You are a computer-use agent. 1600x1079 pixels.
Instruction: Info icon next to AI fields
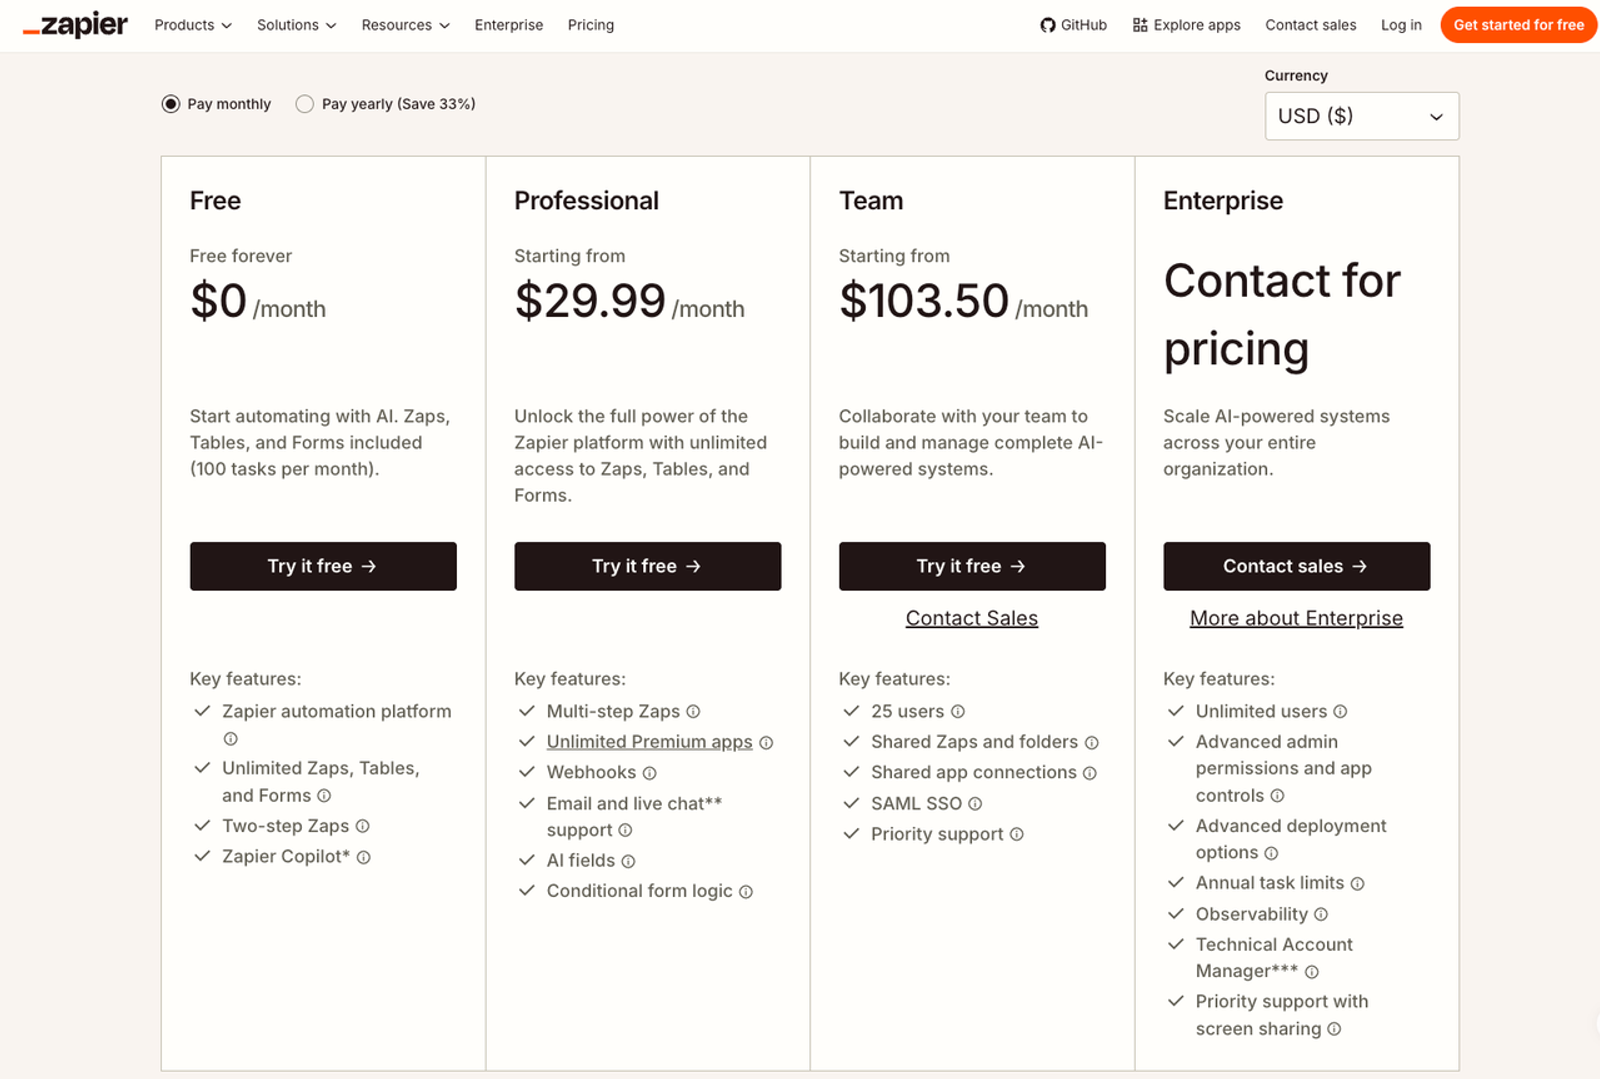628,861
